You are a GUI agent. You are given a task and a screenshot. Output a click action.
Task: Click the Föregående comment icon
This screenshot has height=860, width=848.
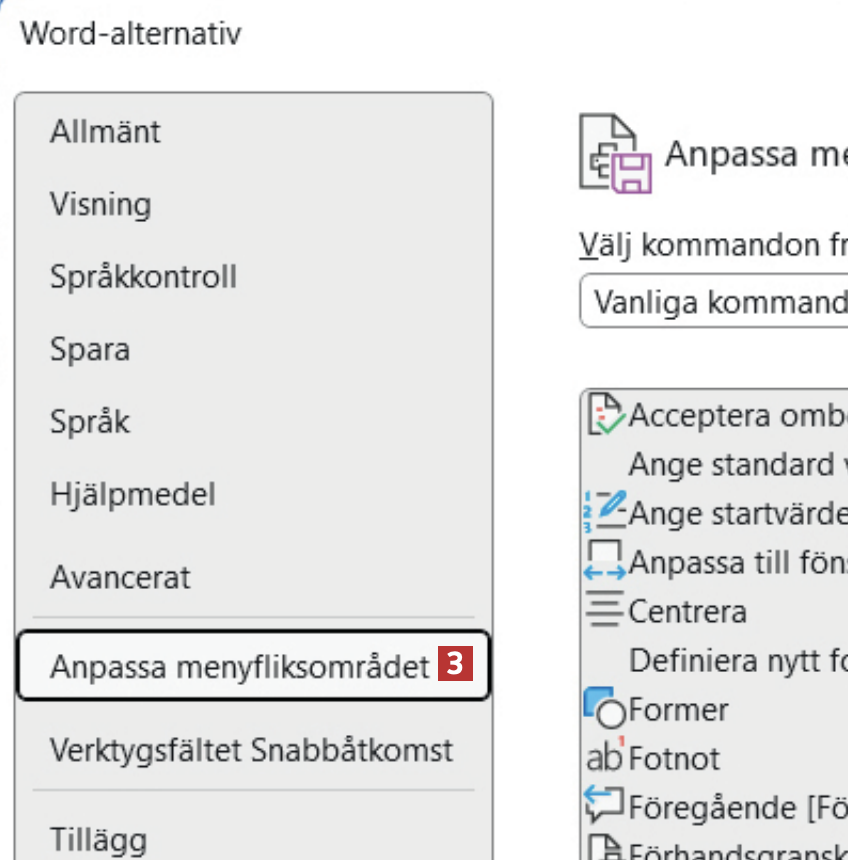tap(605, 805)
